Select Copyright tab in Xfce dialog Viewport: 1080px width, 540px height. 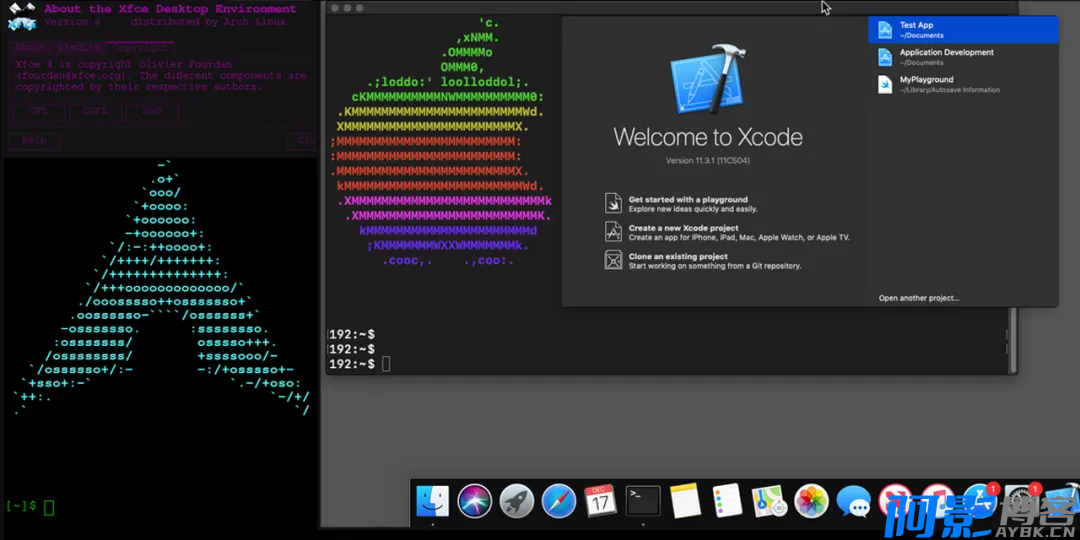tap(140, 48)
